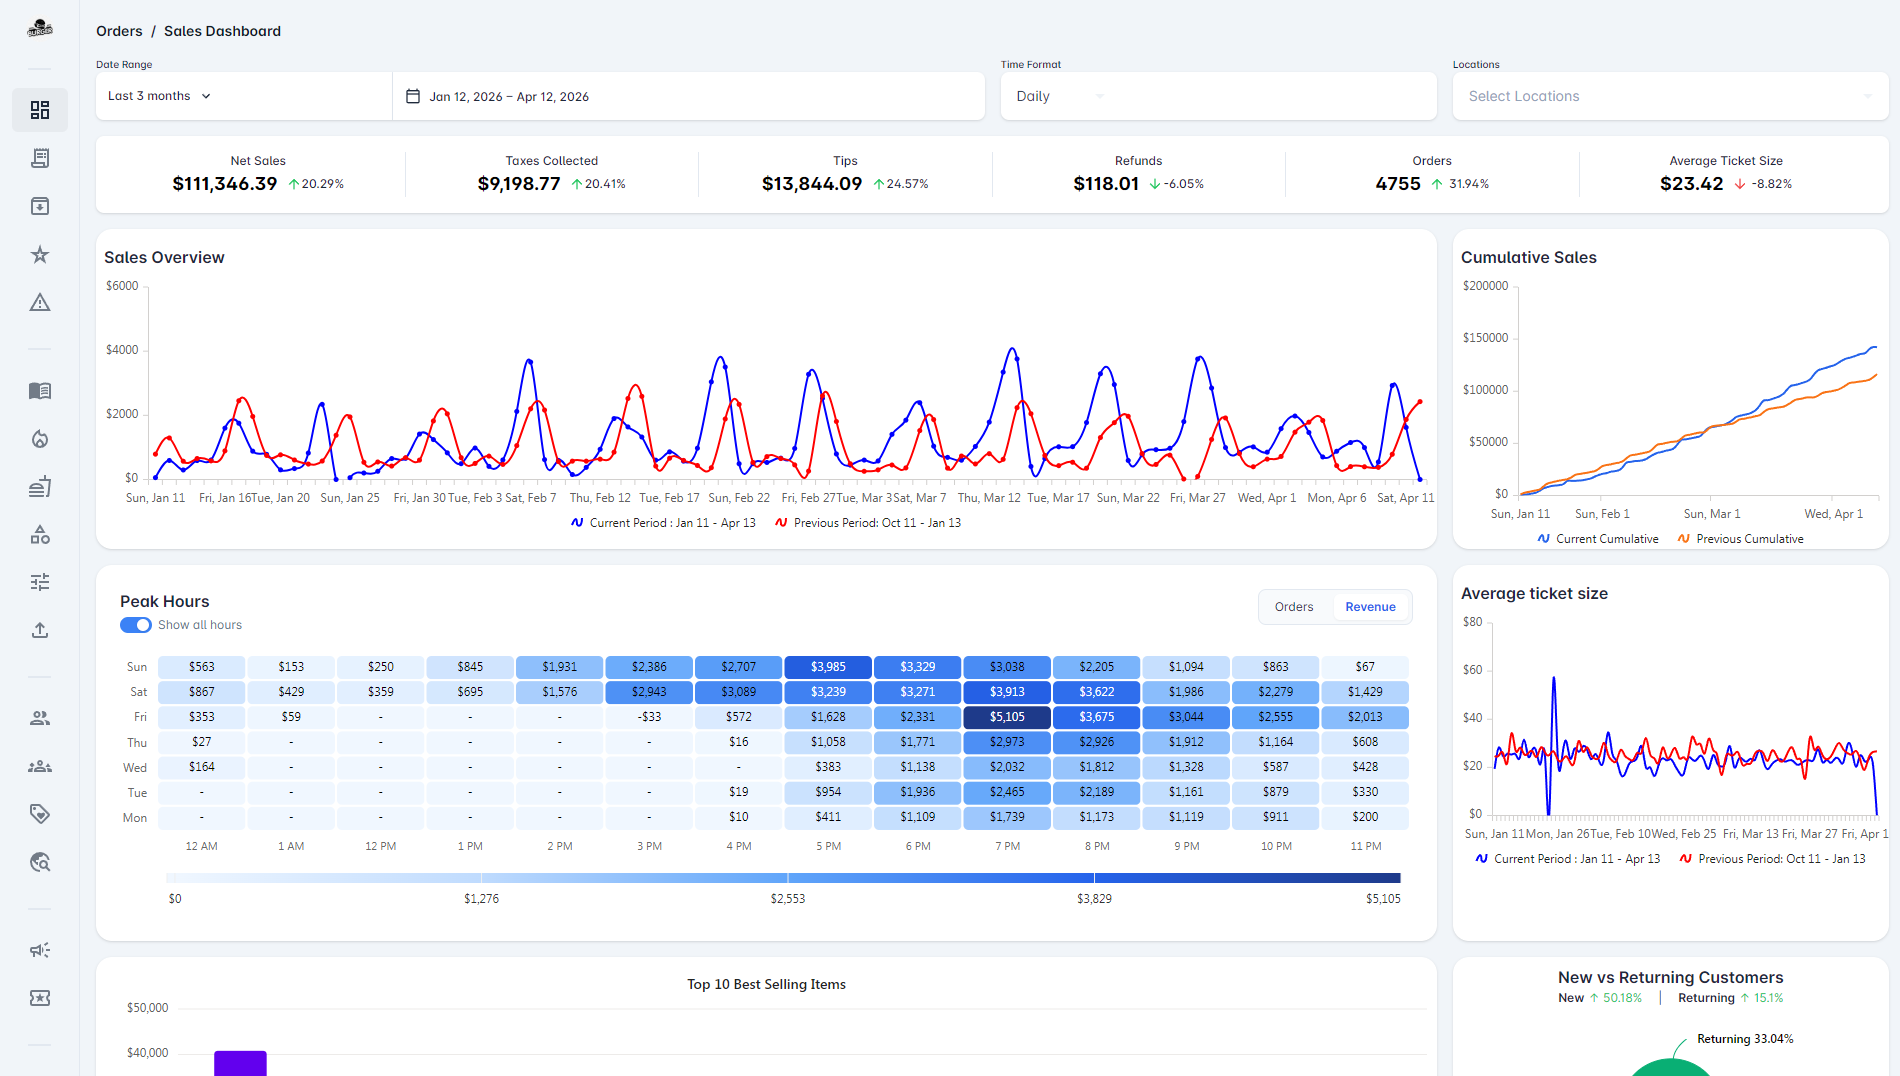The width and height of the screenshot is (1900, 1076).
Task: Click the Sales Dashboard breadcrumb
Action: point(222,31)
